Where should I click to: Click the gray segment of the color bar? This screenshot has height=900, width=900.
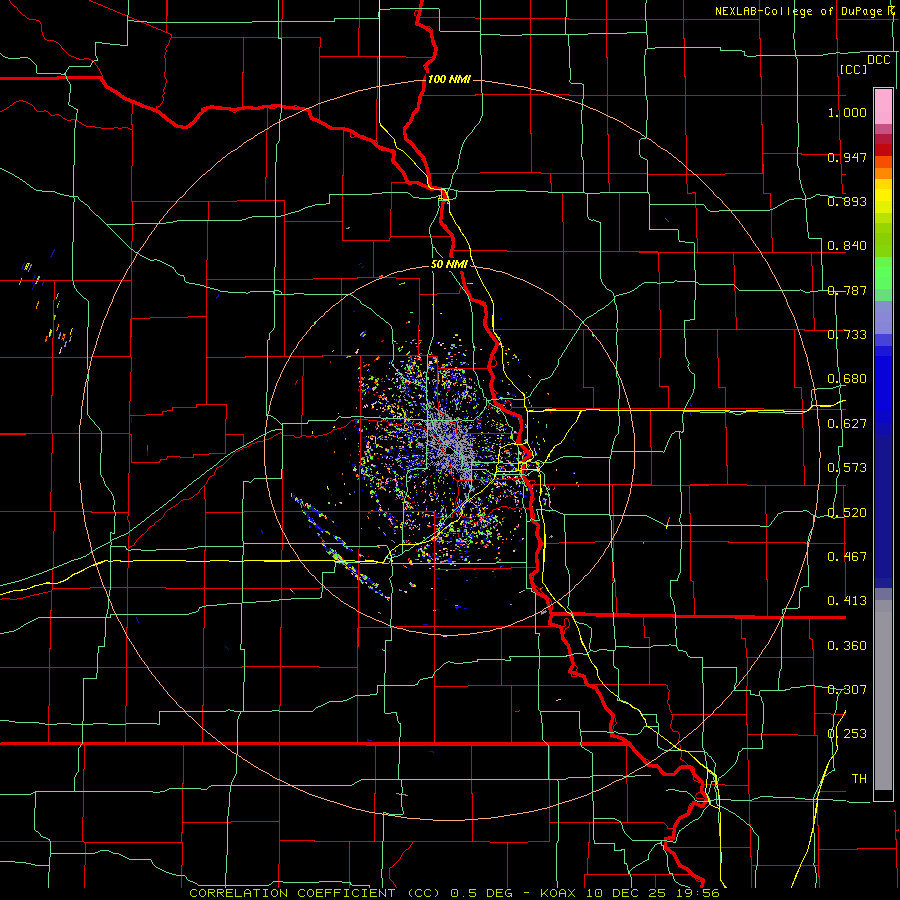click(x=883, y=695)
